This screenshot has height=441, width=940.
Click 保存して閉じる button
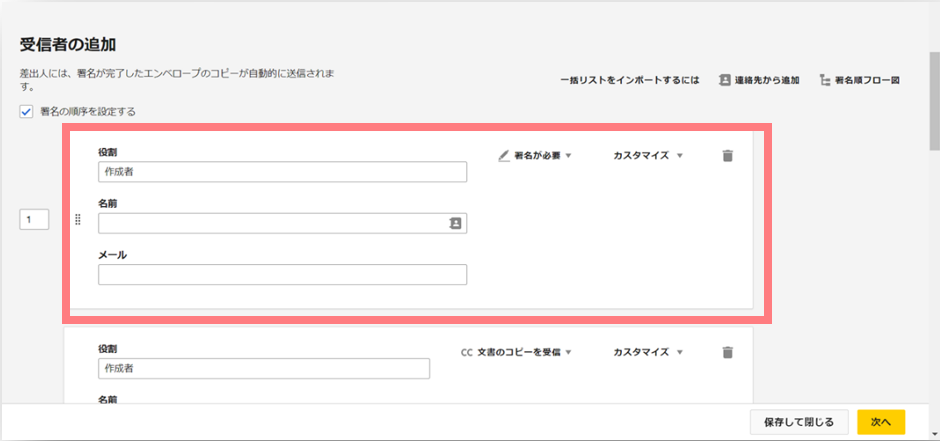(799, 422)
